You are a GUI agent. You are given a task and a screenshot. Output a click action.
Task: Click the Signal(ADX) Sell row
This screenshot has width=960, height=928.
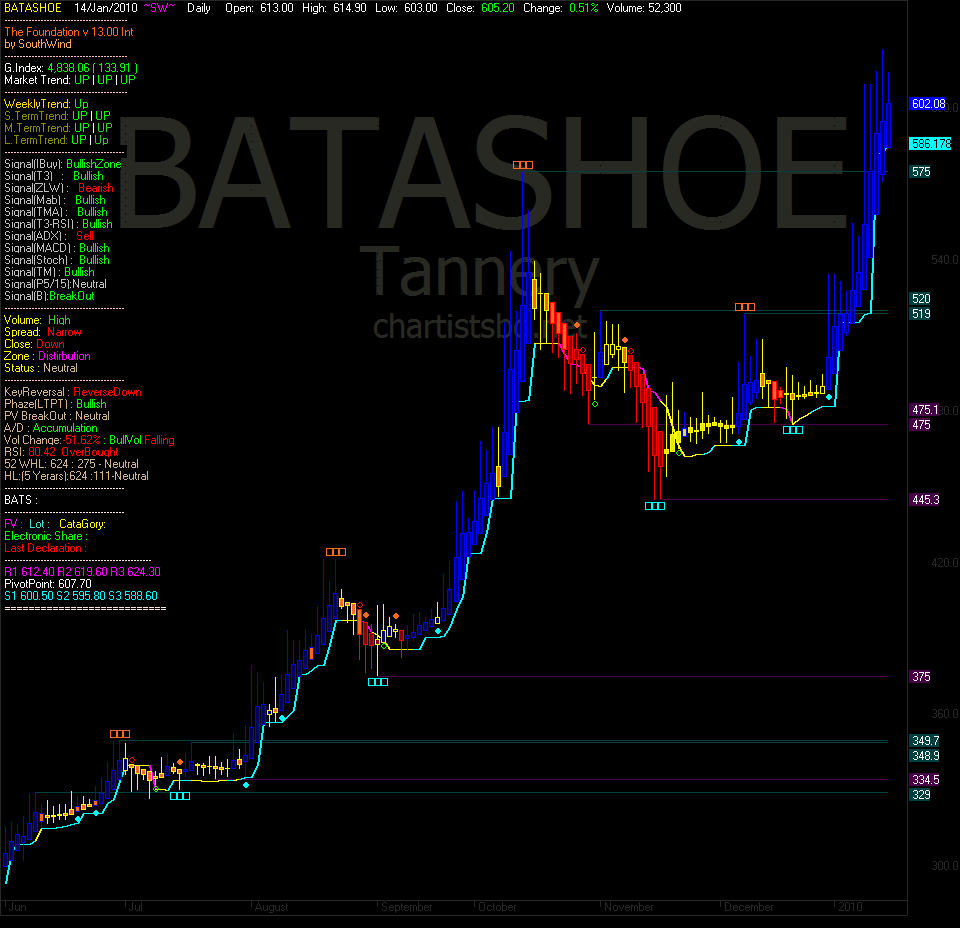pyautogui.click(x=49, y=236)
